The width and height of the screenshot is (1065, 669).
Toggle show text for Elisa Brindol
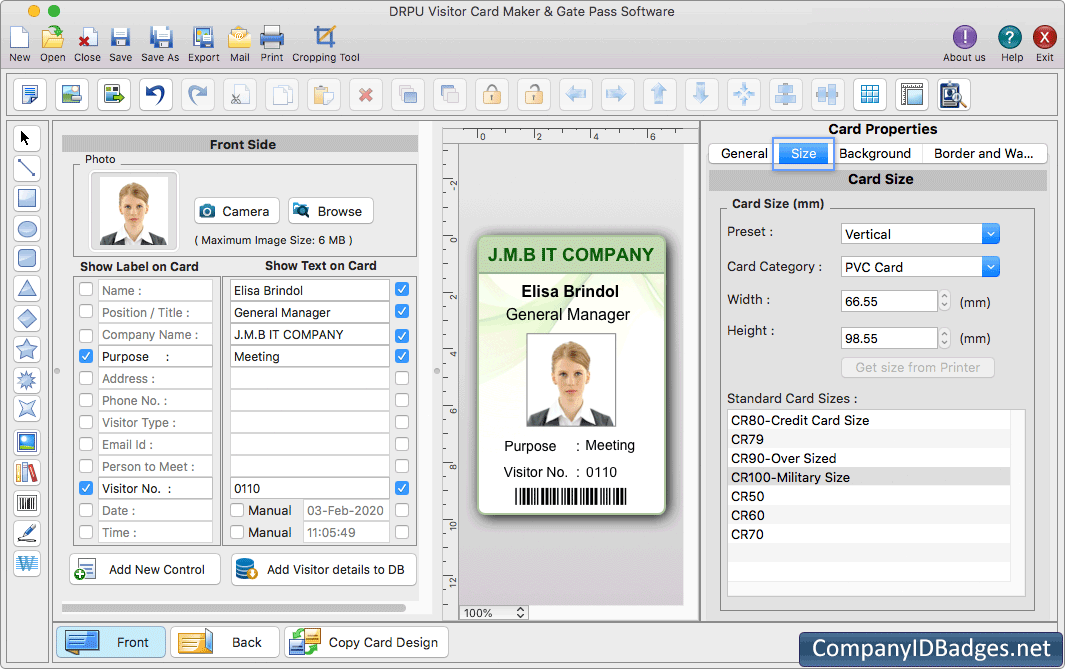402,289
